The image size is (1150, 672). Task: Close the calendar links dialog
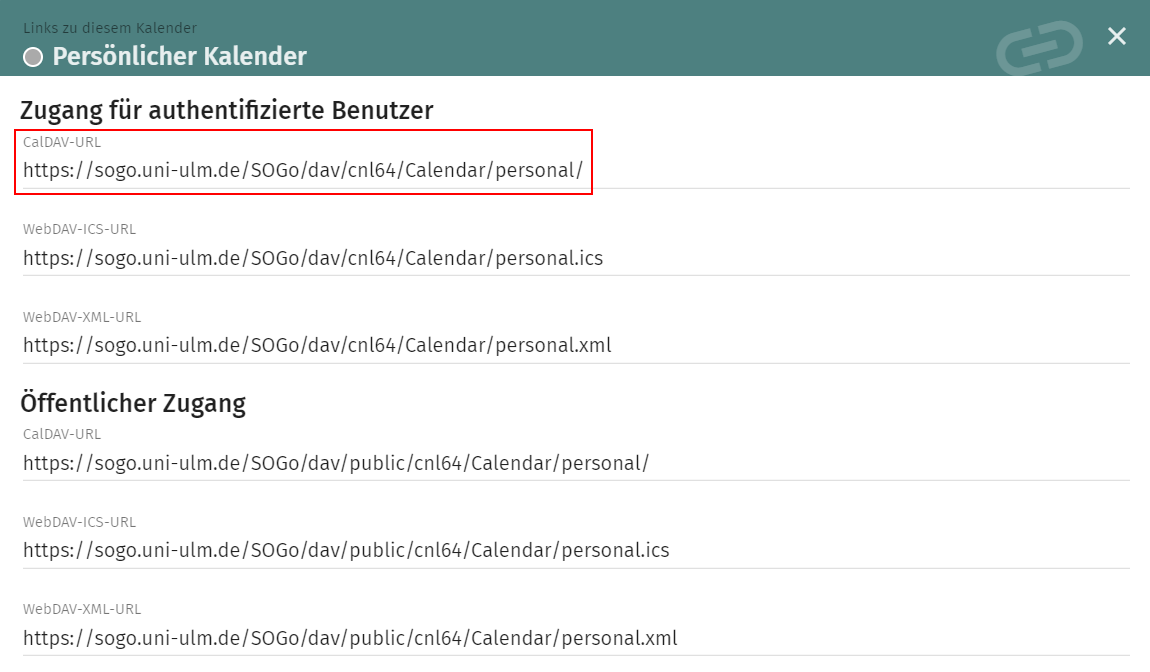(x=1117, y=36)
